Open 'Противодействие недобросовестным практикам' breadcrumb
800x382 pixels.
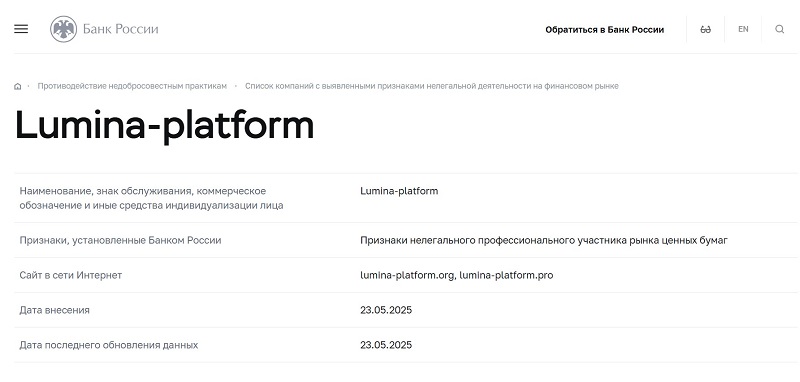pos(132,86)
